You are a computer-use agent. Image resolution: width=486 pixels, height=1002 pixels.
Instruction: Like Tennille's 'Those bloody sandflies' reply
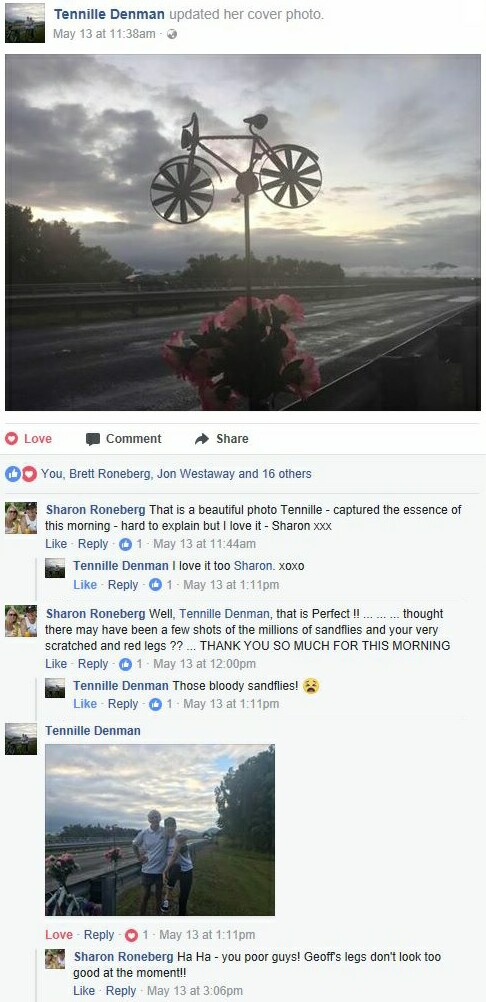pos(85,704)
